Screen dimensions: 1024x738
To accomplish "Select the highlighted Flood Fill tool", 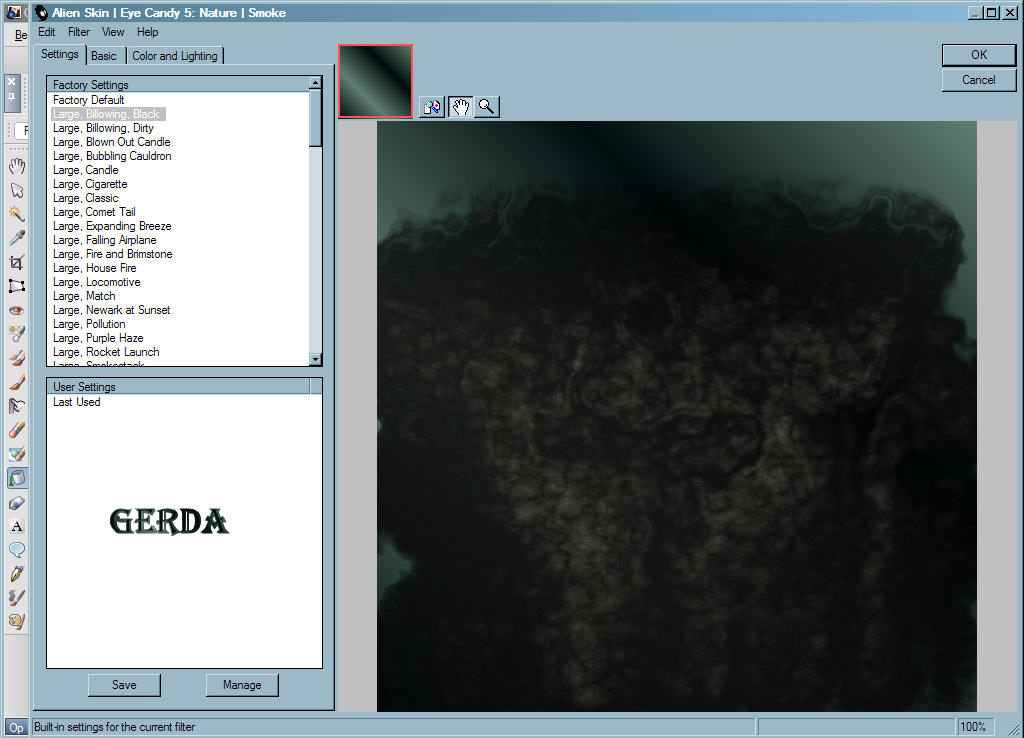I will pyautogui.click(x=17, y=478).
